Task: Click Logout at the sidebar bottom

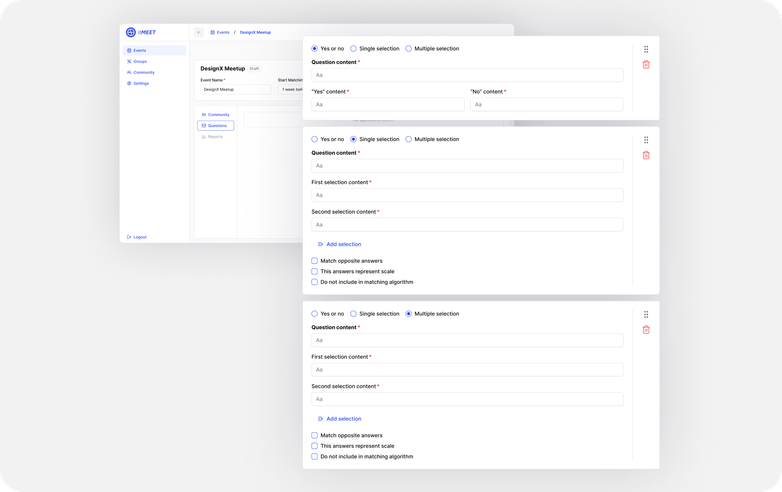Action: coord(137,237)
